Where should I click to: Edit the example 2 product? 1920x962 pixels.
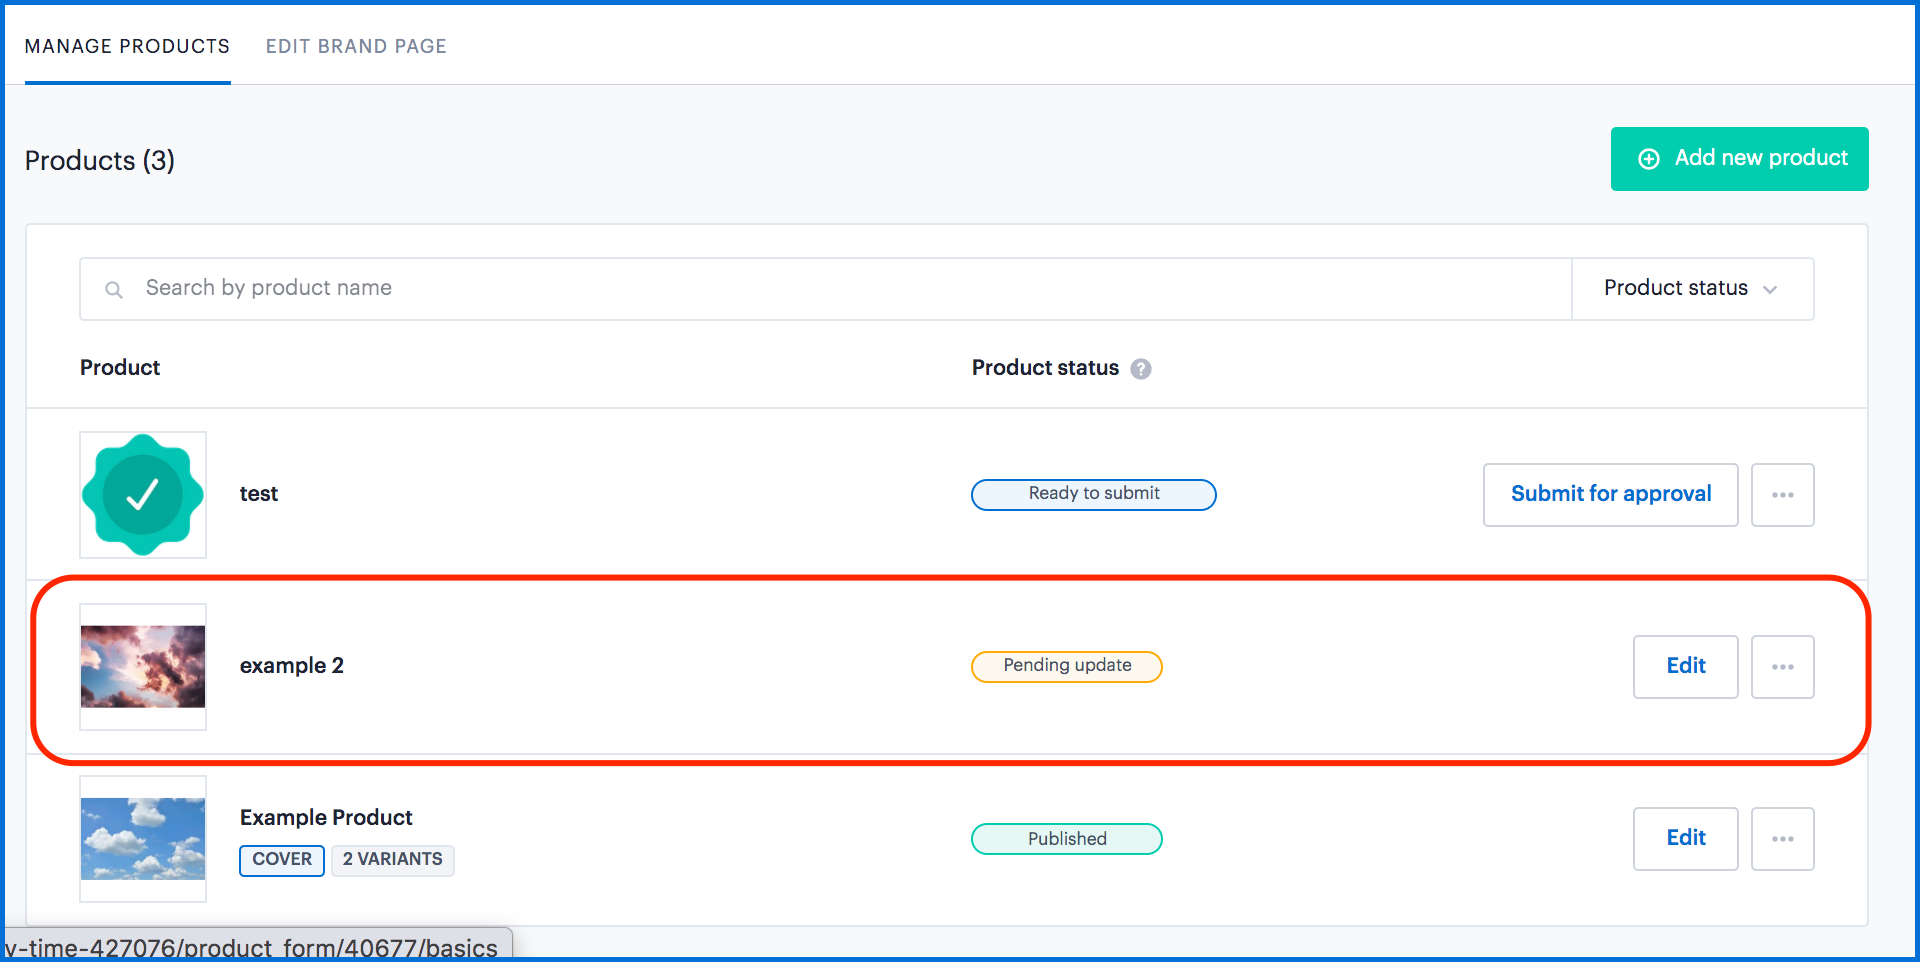click(1685, 667)
